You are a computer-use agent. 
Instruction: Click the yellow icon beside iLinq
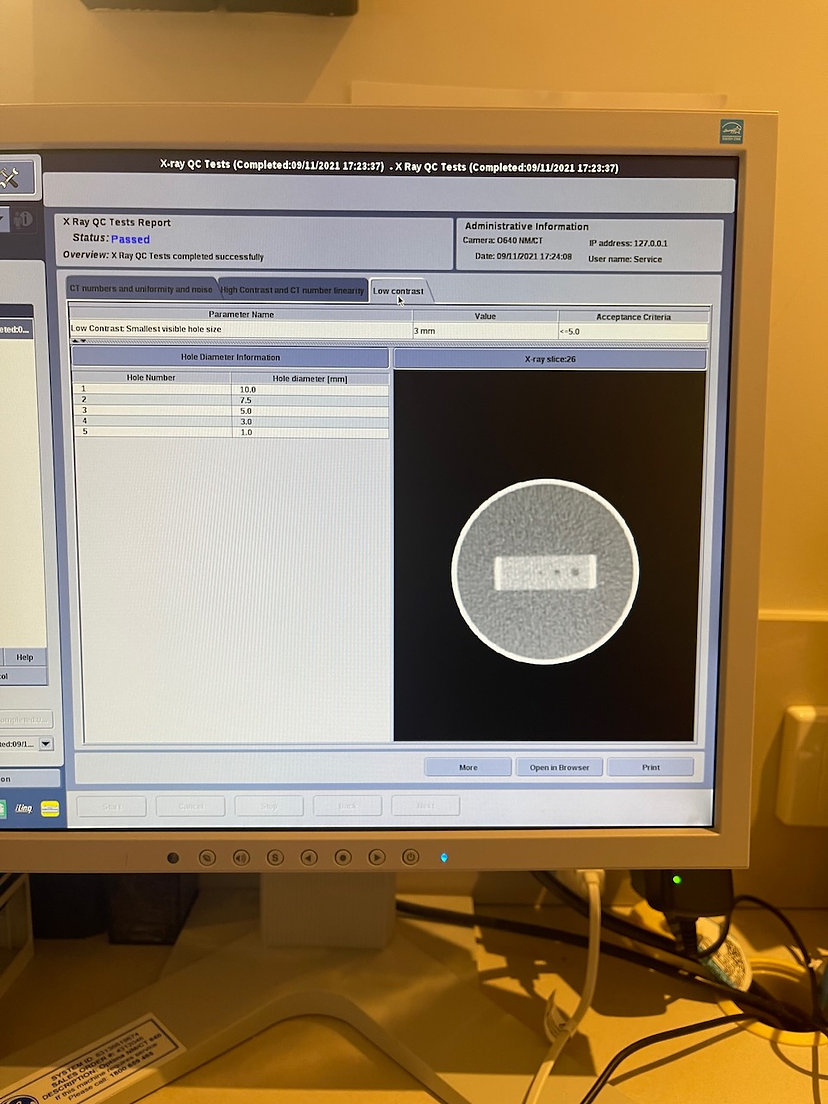coord(50,808)
